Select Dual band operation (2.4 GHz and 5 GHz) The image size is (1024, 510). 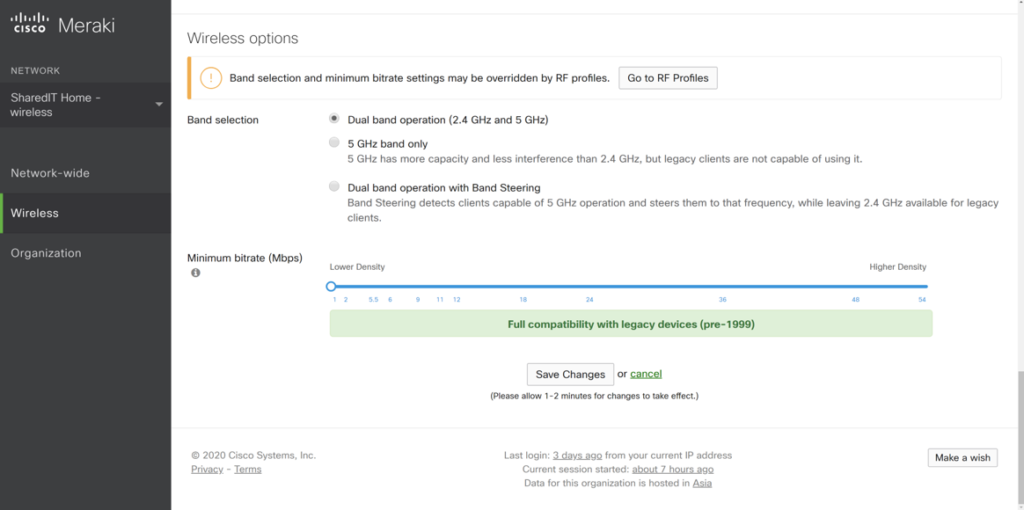pyautogui.click(x=334, y=119)
